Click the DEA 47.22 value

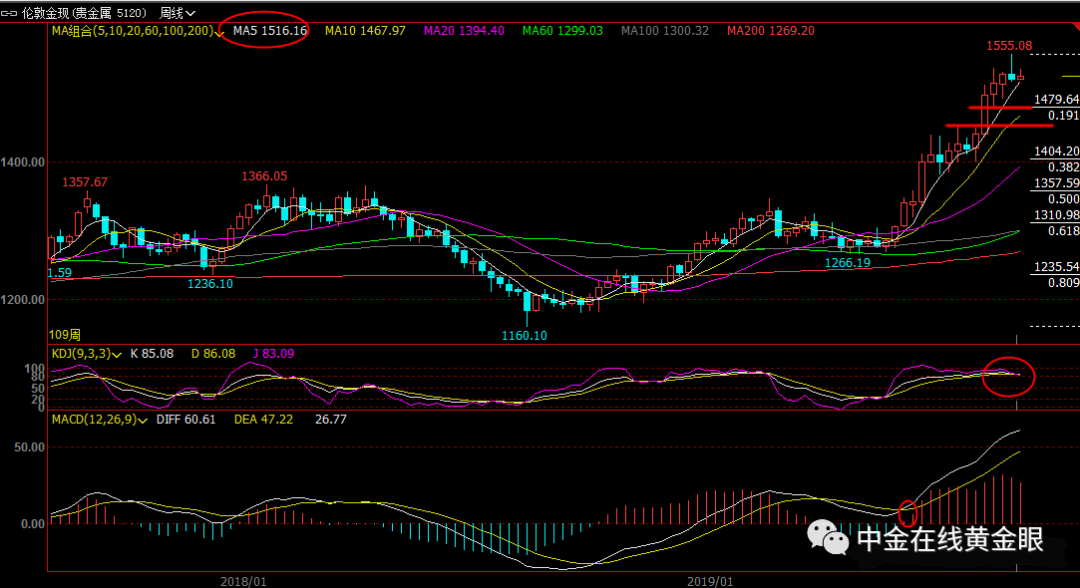coord(264,419)
